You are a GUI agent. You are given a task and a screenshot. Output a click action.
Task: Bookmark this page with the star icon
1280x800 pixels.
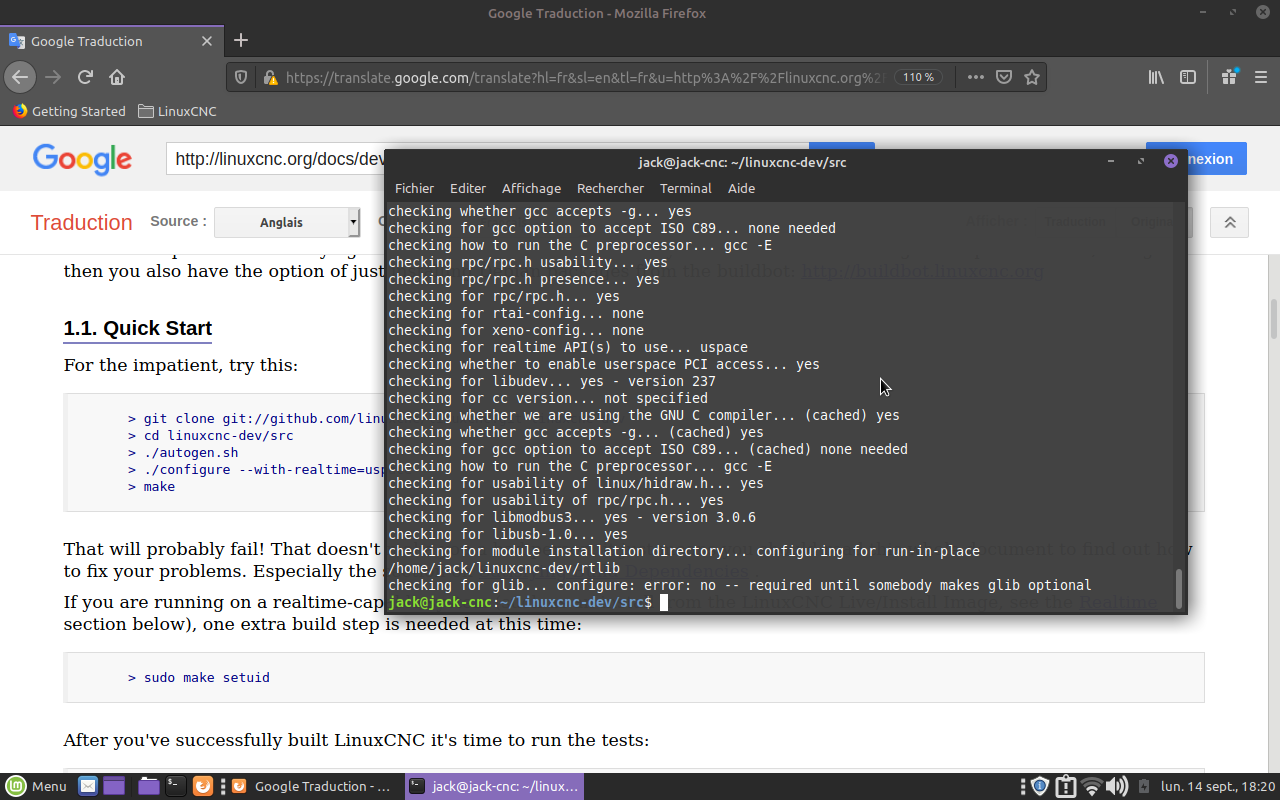click(x=1032, y=77)
